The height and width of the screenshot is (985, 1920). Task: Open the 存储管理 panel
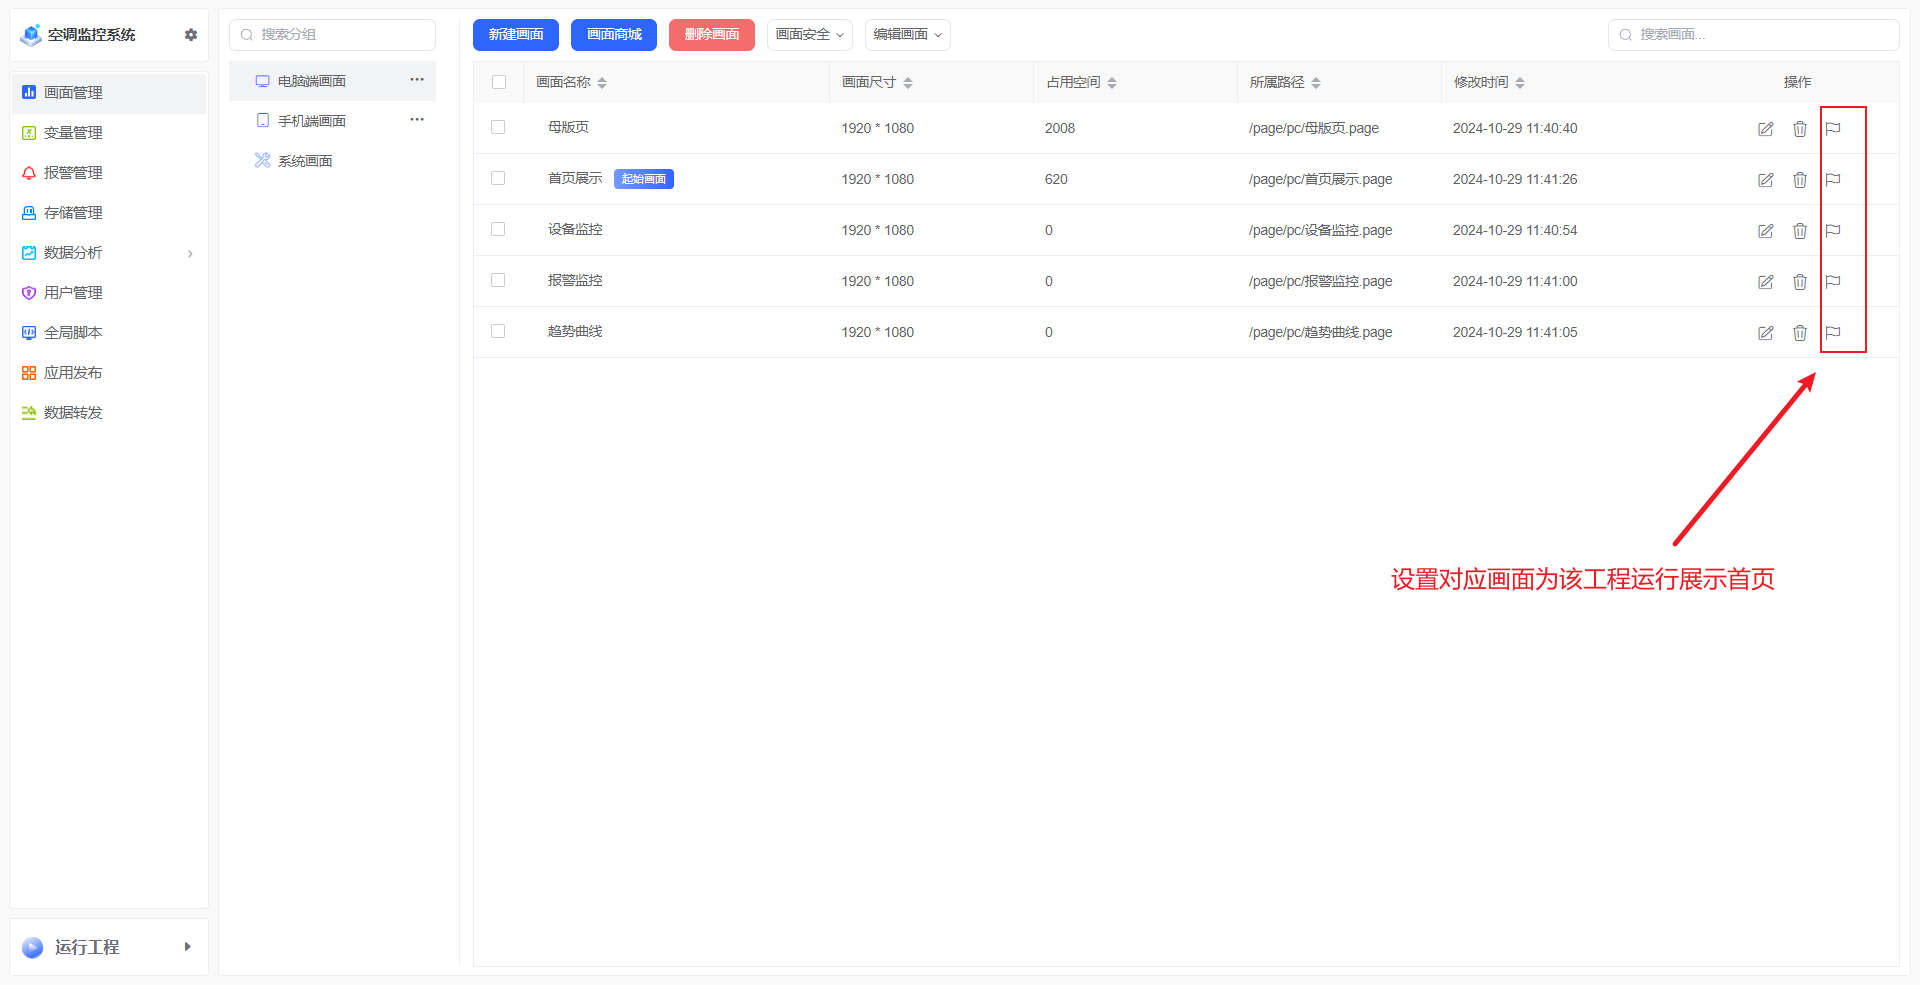[x=72, y=212]
